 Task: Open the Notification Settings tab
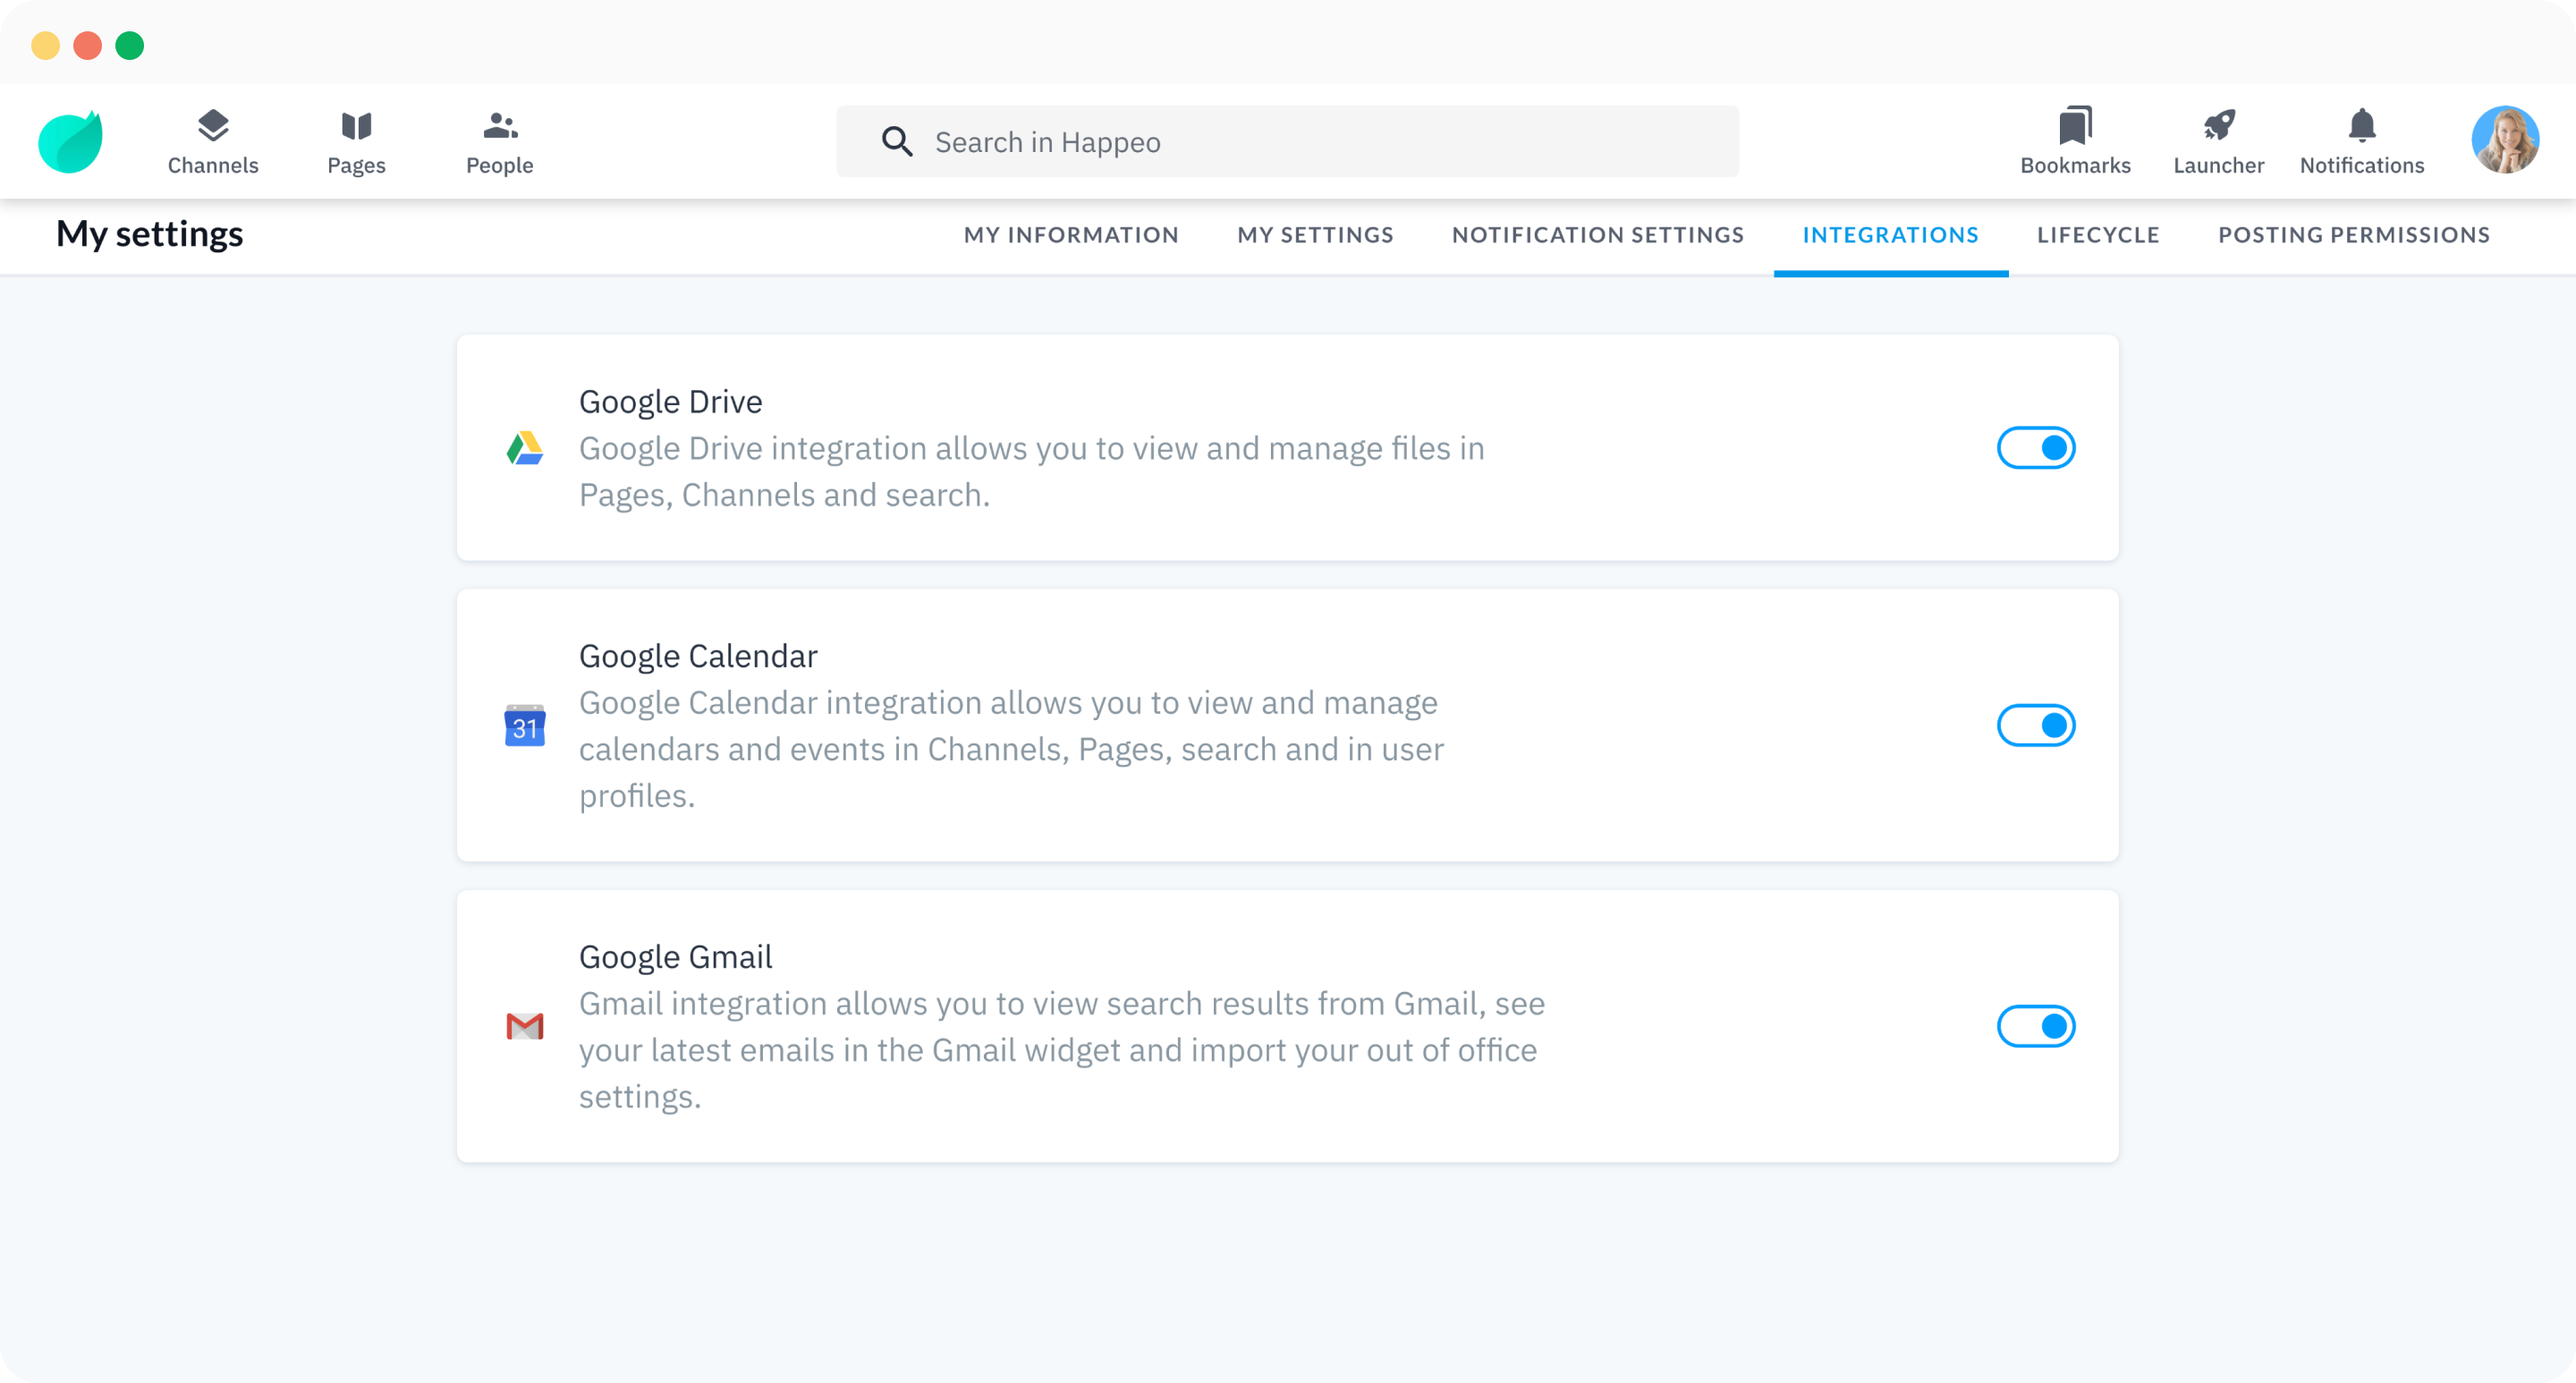coord(1598,235)
